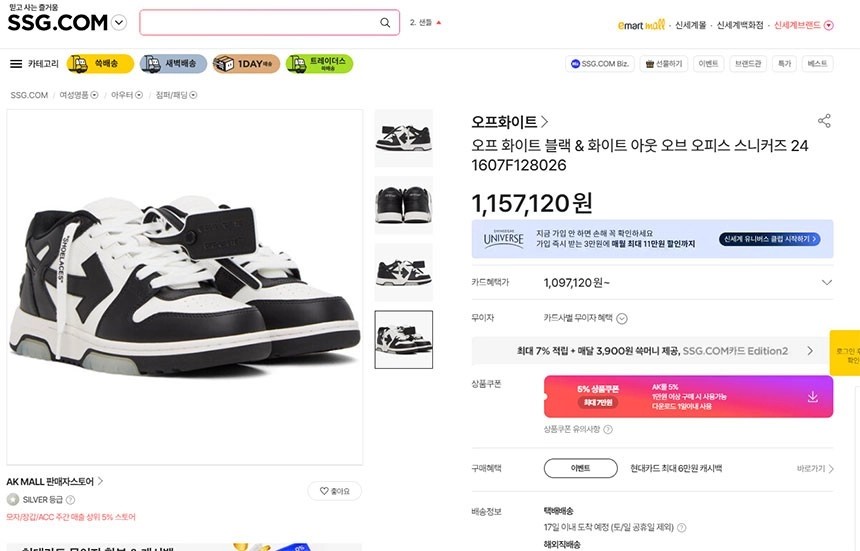860x551 pixels.
Task: Open the 이벤트 menu item
Action: pos(708,64)
